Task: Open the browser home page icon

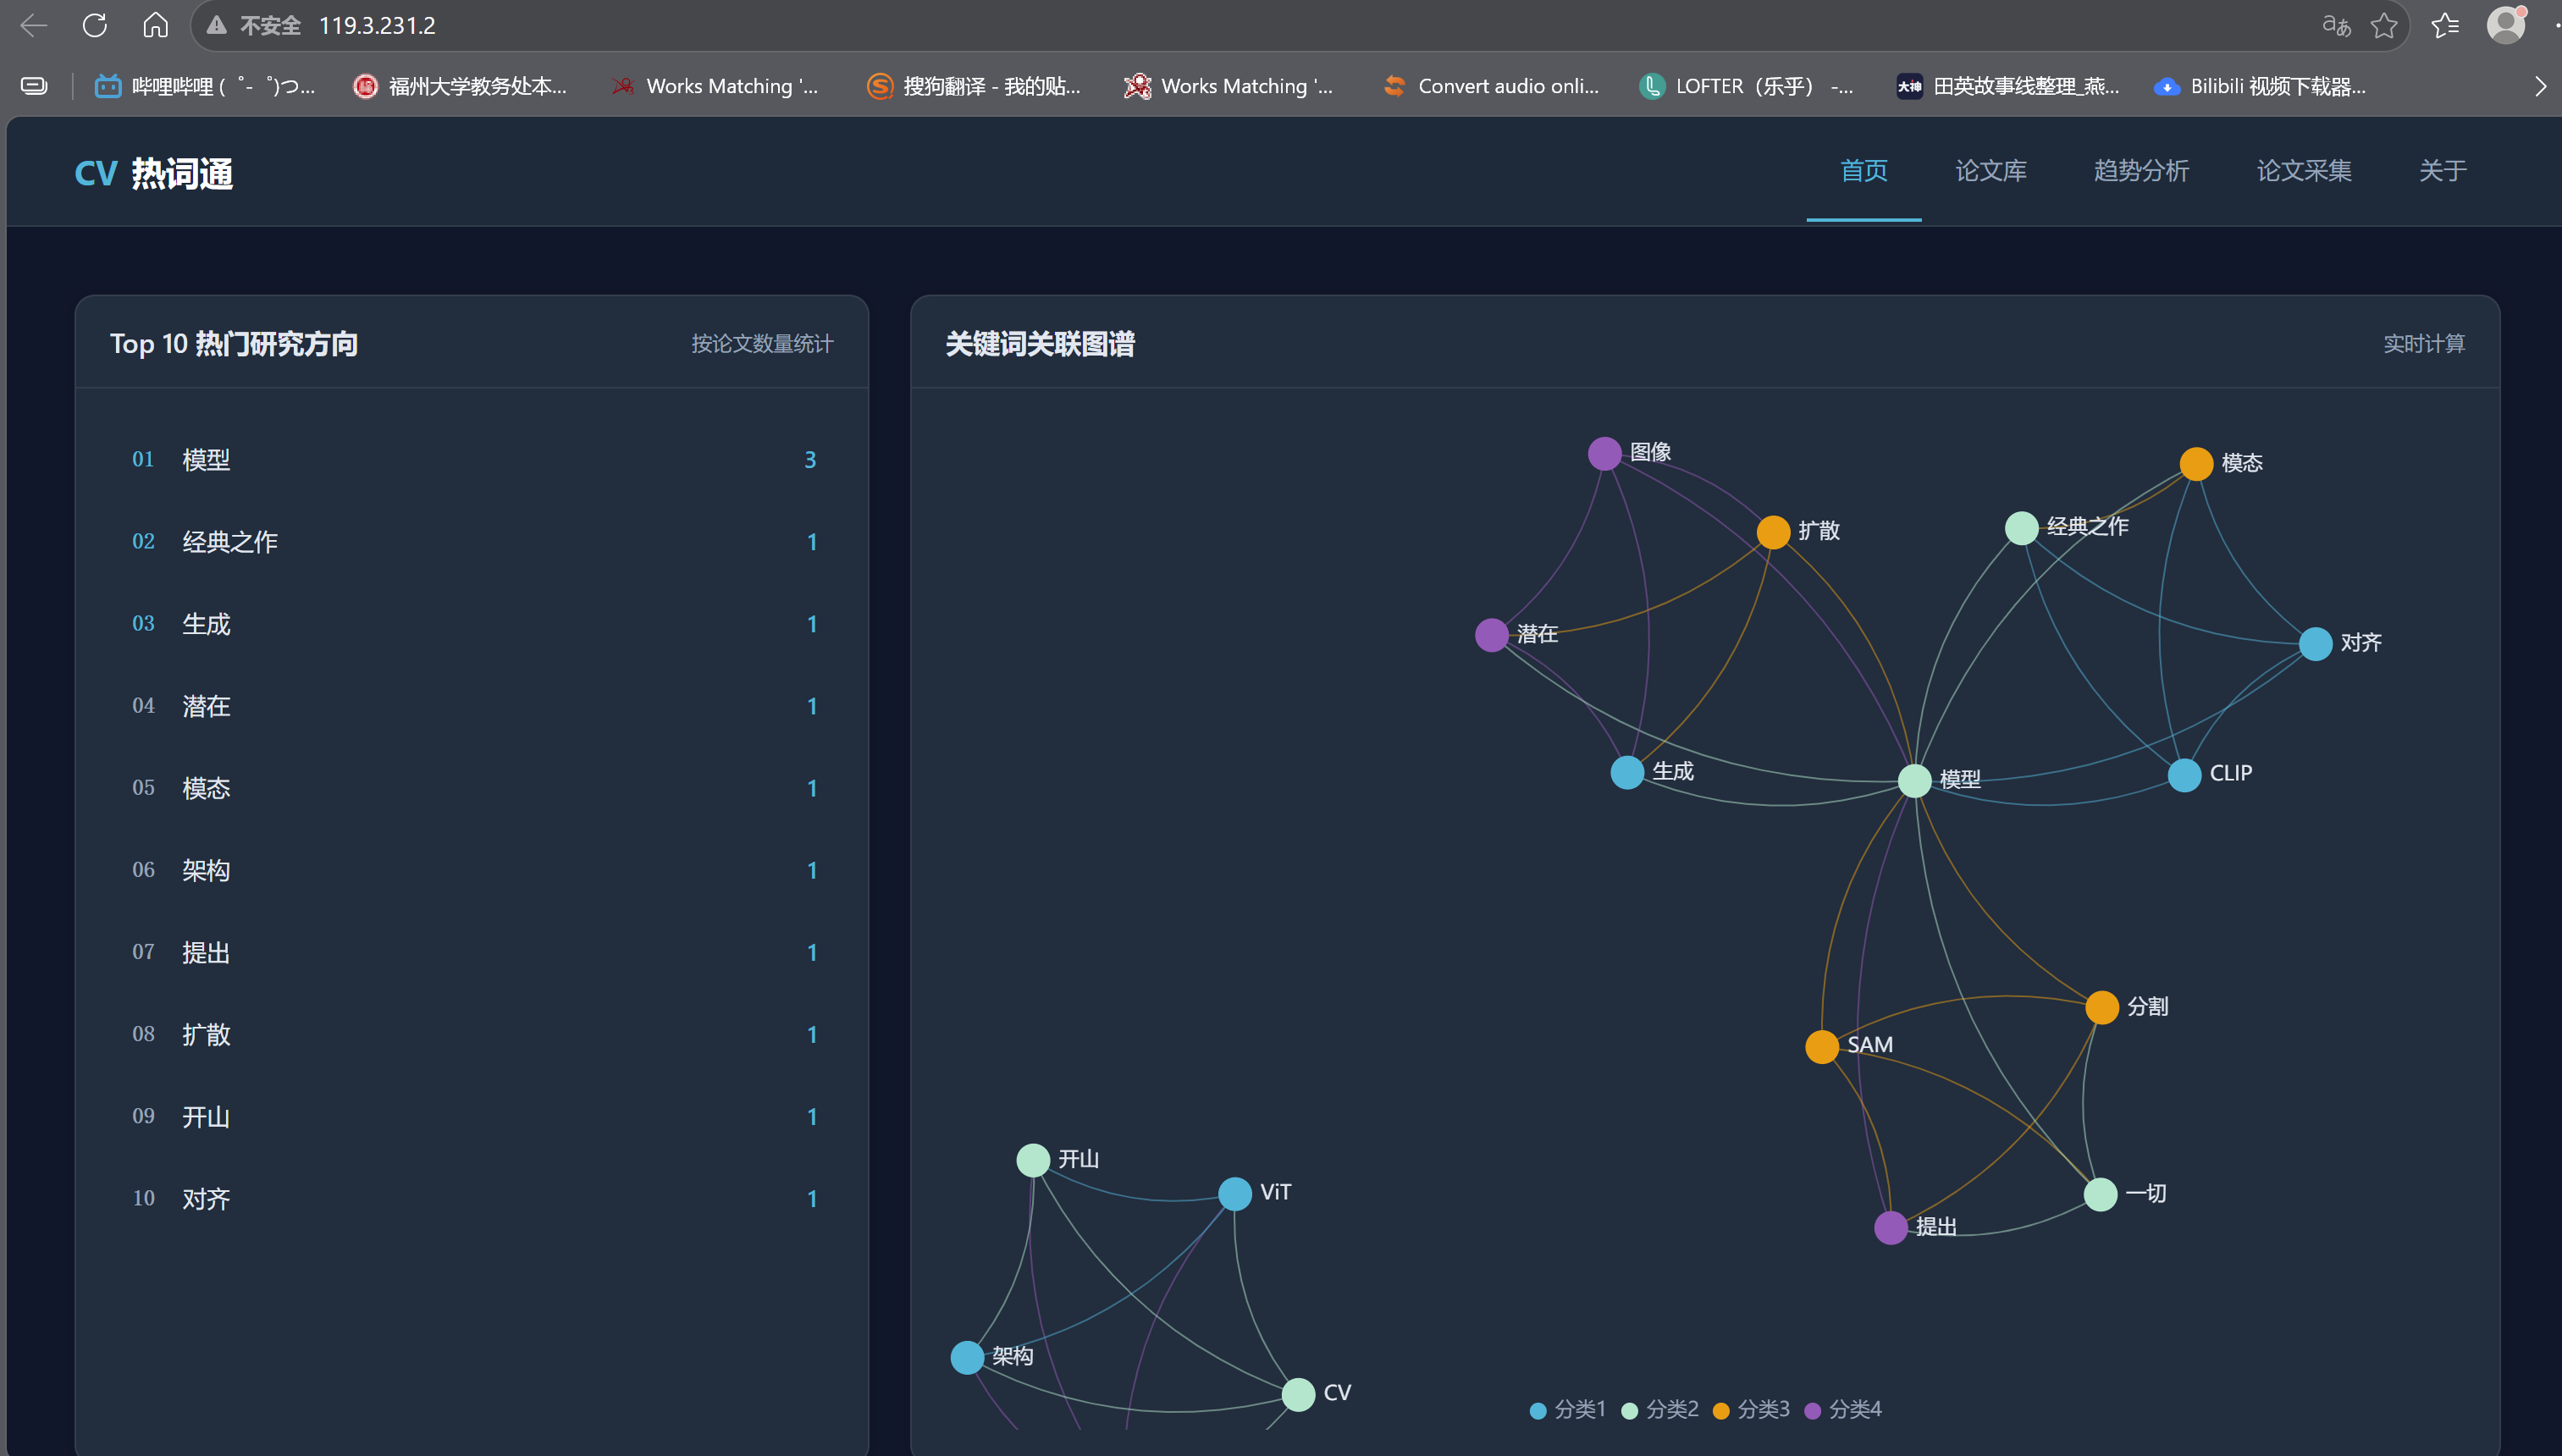Action: (155, 25)
